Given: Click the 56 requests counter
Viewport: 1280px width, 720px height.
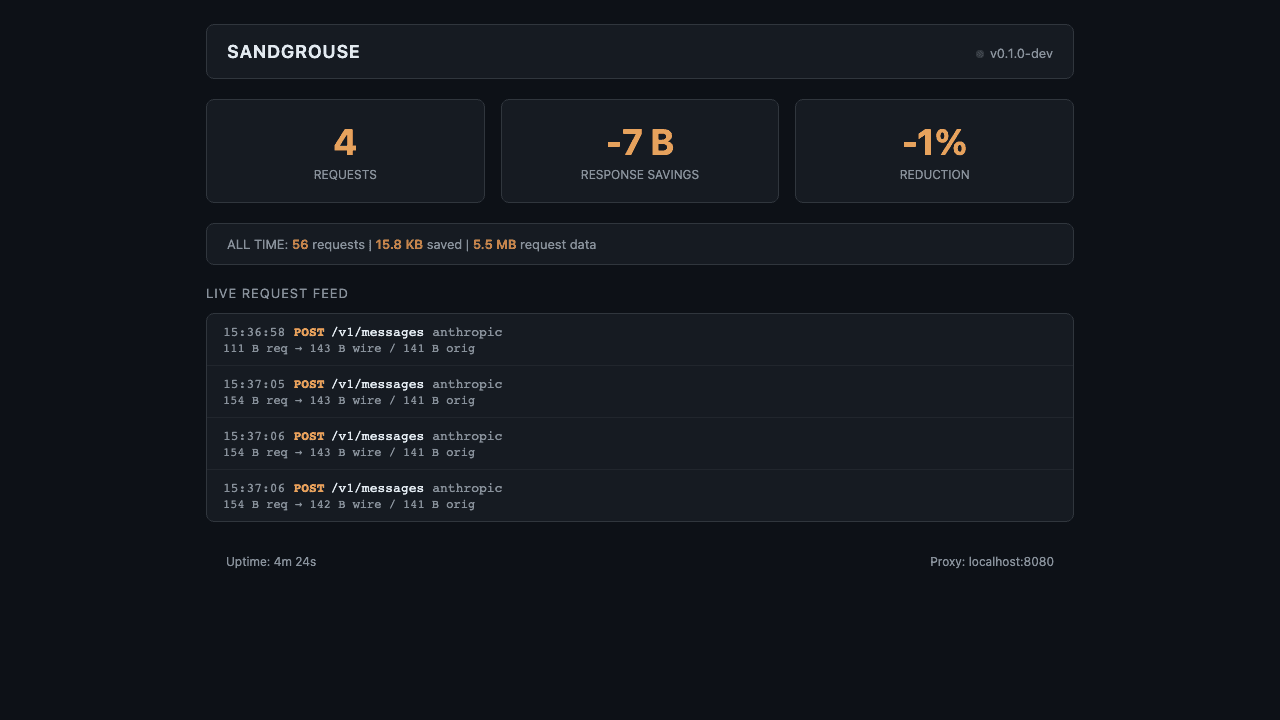Looking at the screenshot, I should pos(299,244).
